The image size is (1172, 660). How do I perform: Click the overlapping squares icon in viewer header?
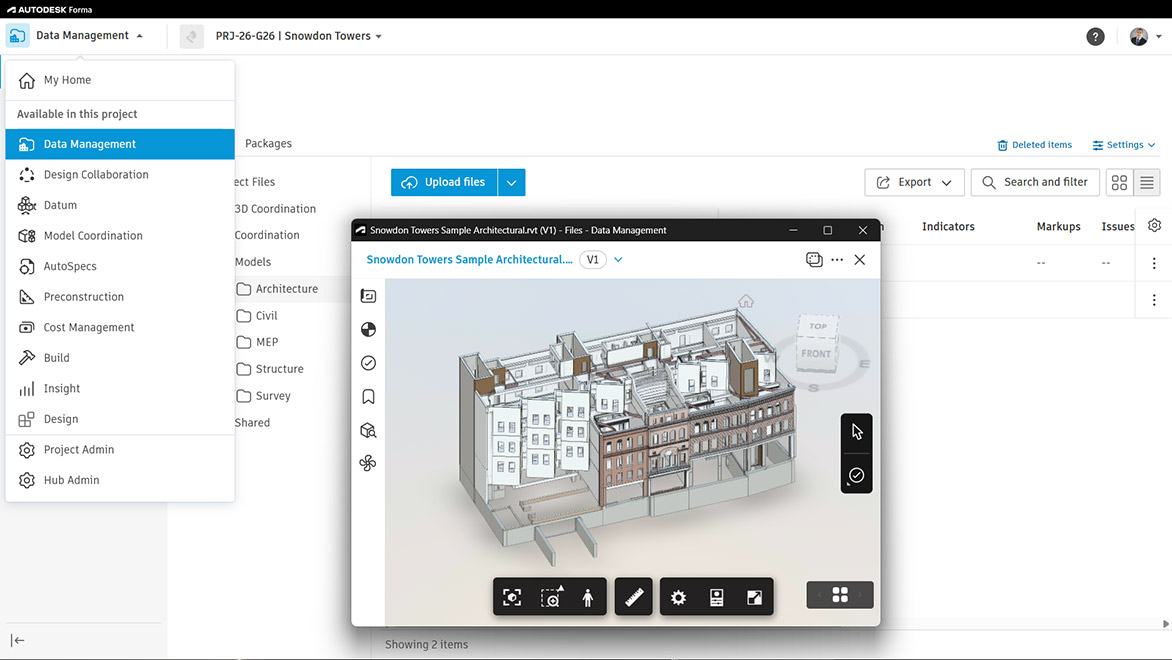coord(814,259)
